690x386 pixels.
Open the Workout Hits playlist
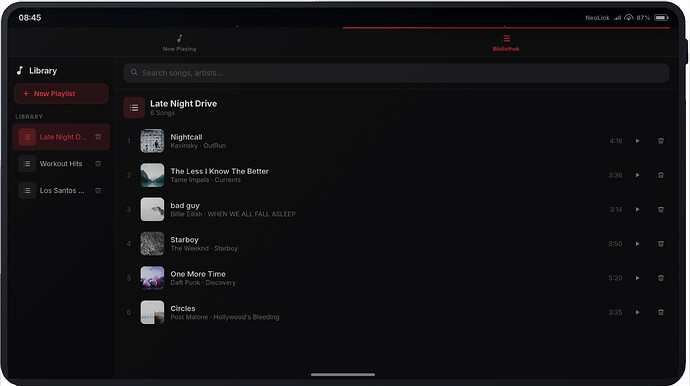(61, 164)
